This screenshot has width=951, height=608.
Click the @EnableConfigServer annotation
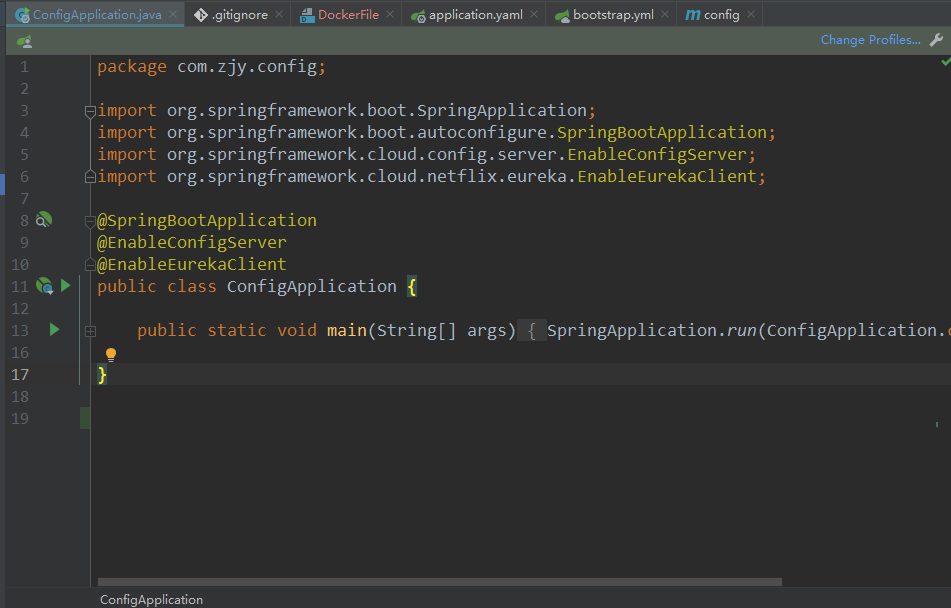(x=192, y=242)
